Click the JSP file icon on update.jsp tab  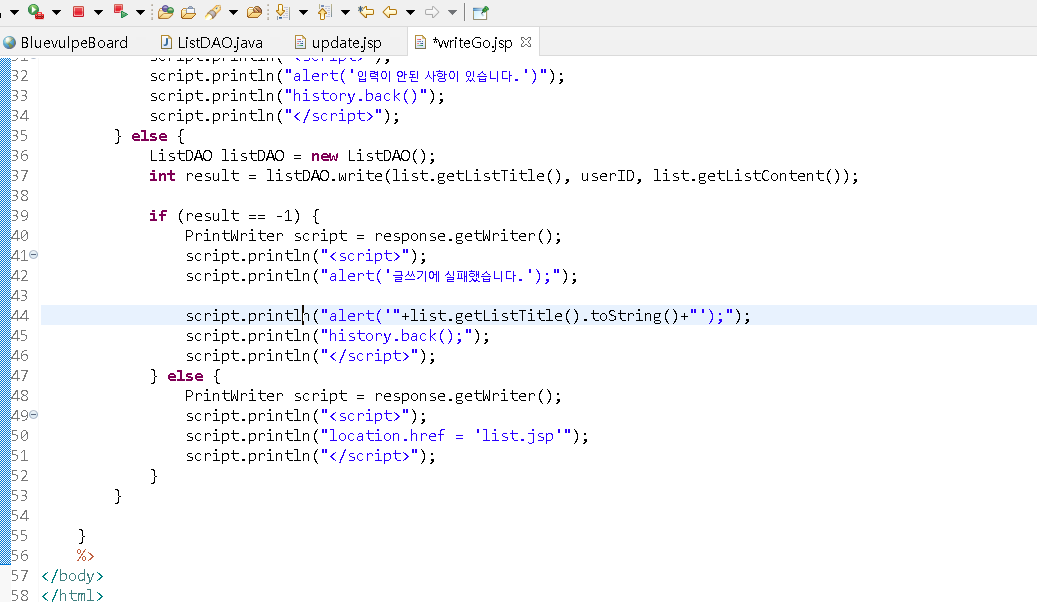[300, 42]
